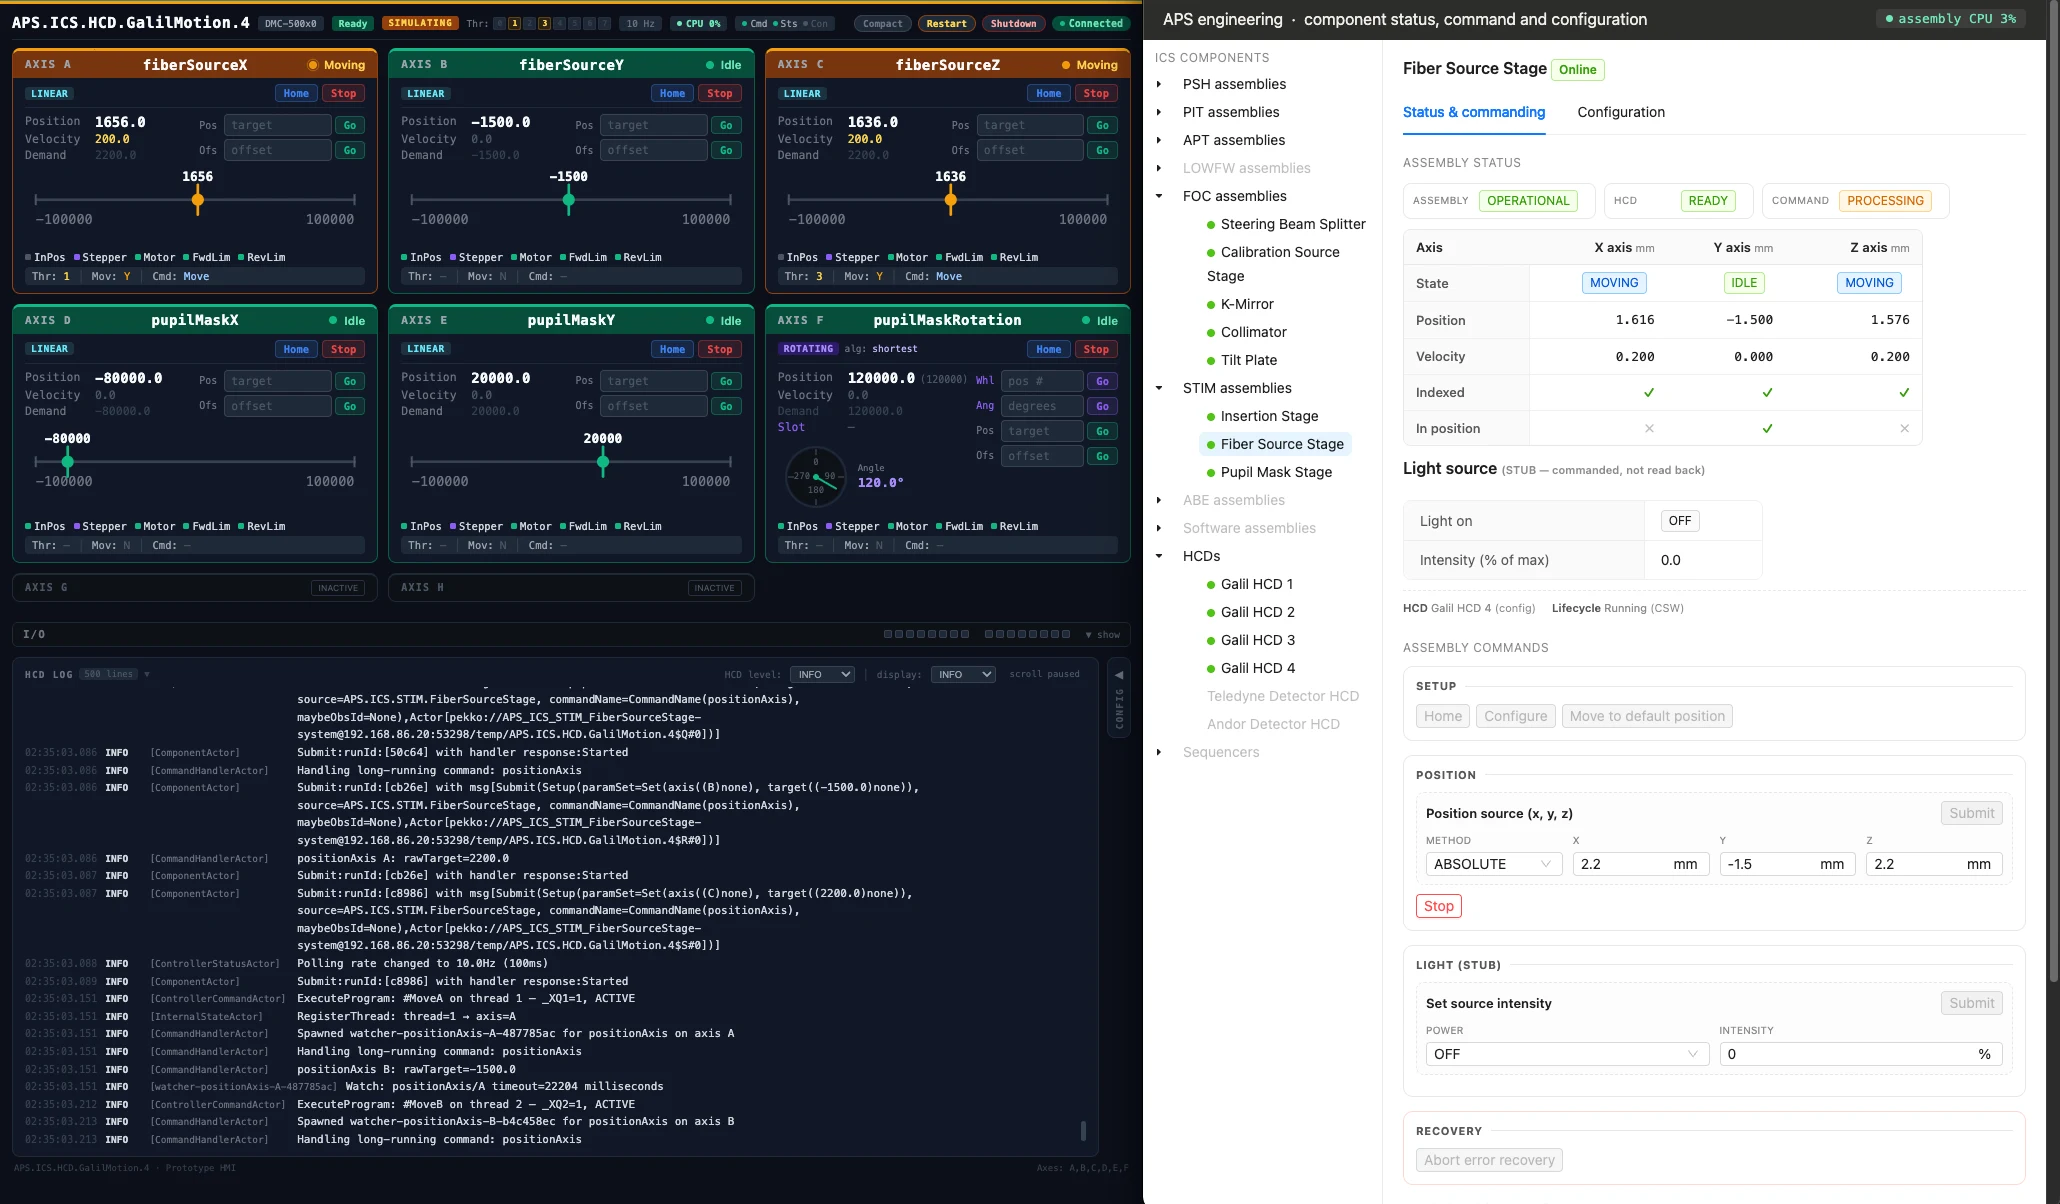The height and width of the screenshot is (1204, 2060).
Task: Click the HCD log vertical scrollbar
Action: click(1083, 1131)
